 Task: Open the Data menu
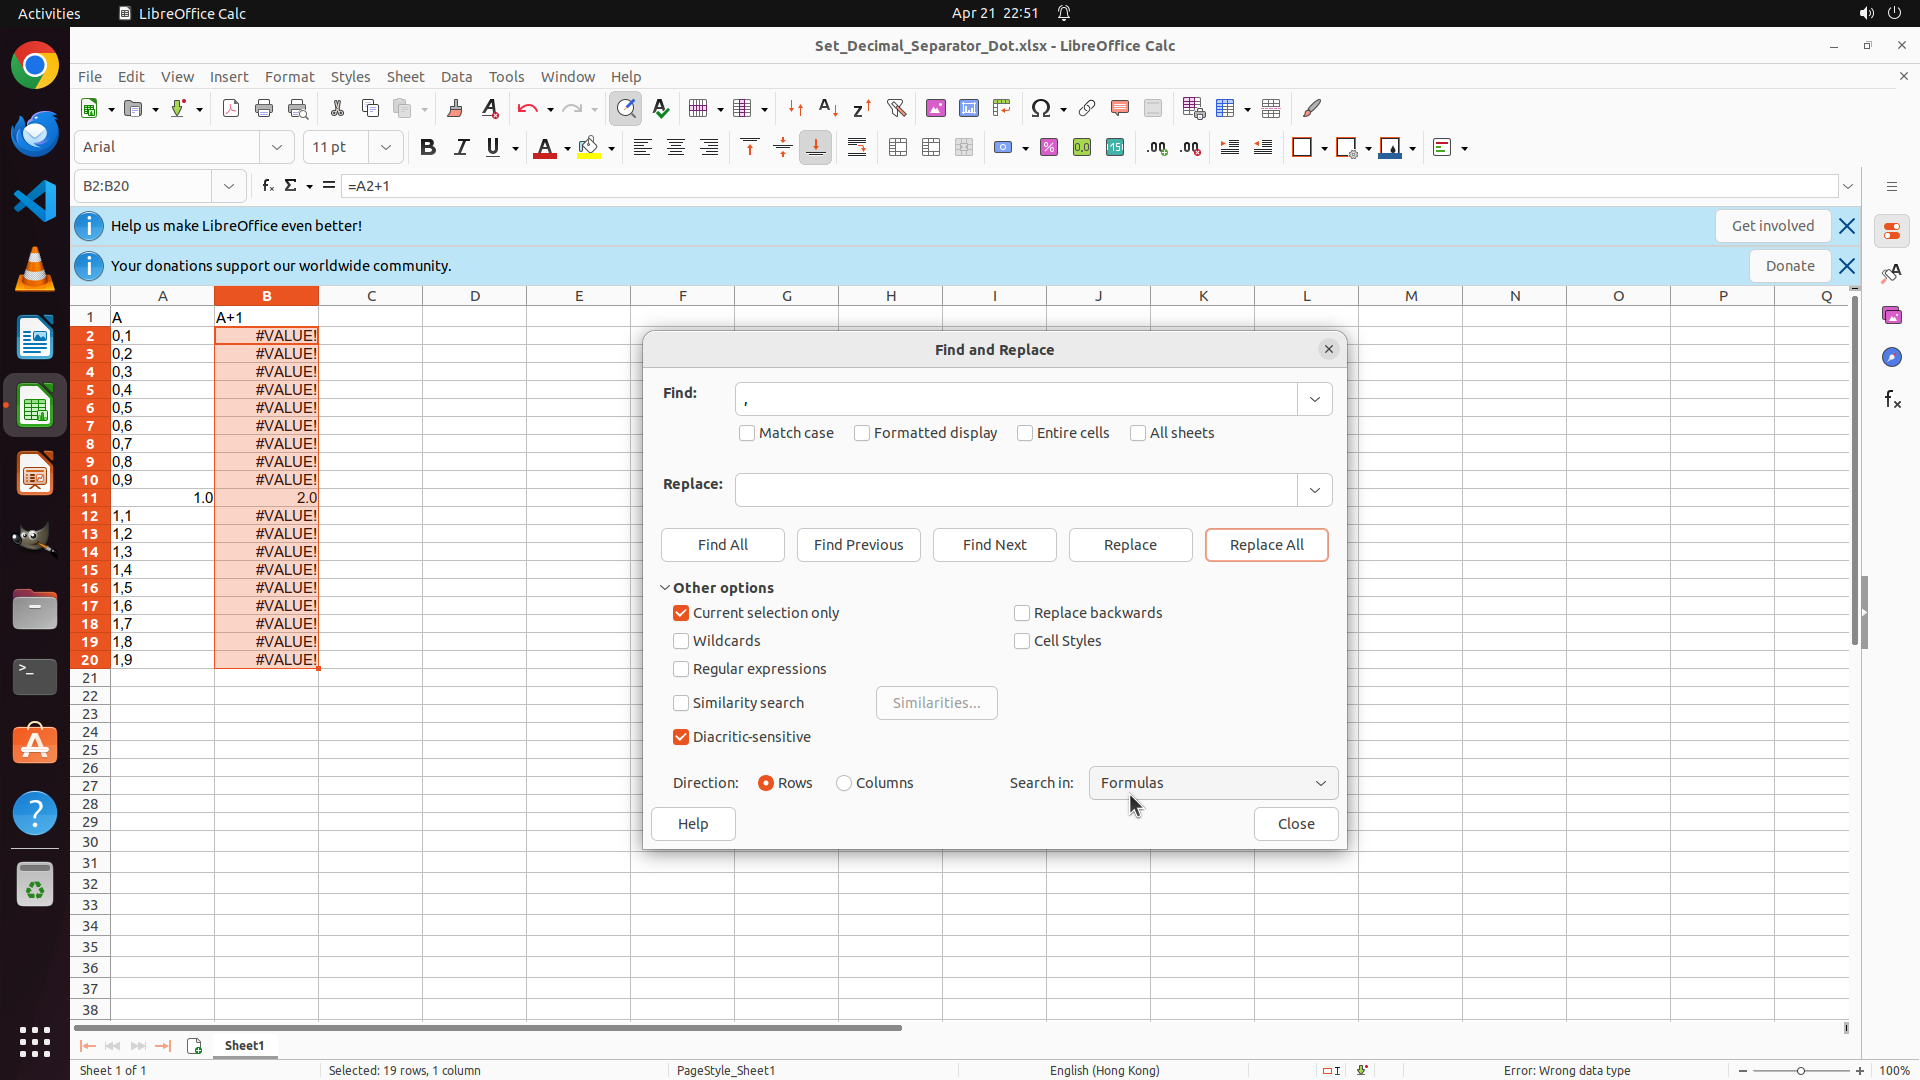(456, 77)
